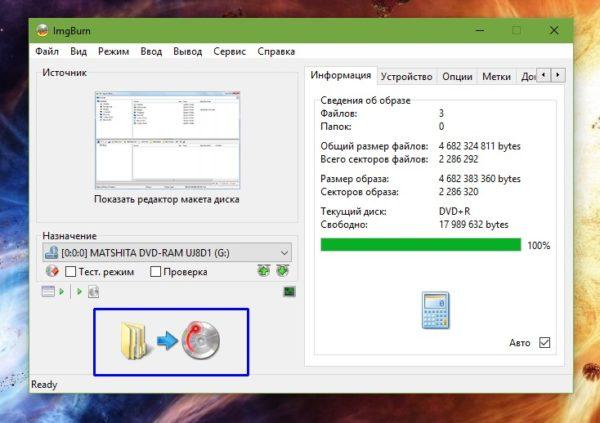Screen dimensions: 600x423
Task: Click the green 100% capacity progress bar
Action: 421,245
